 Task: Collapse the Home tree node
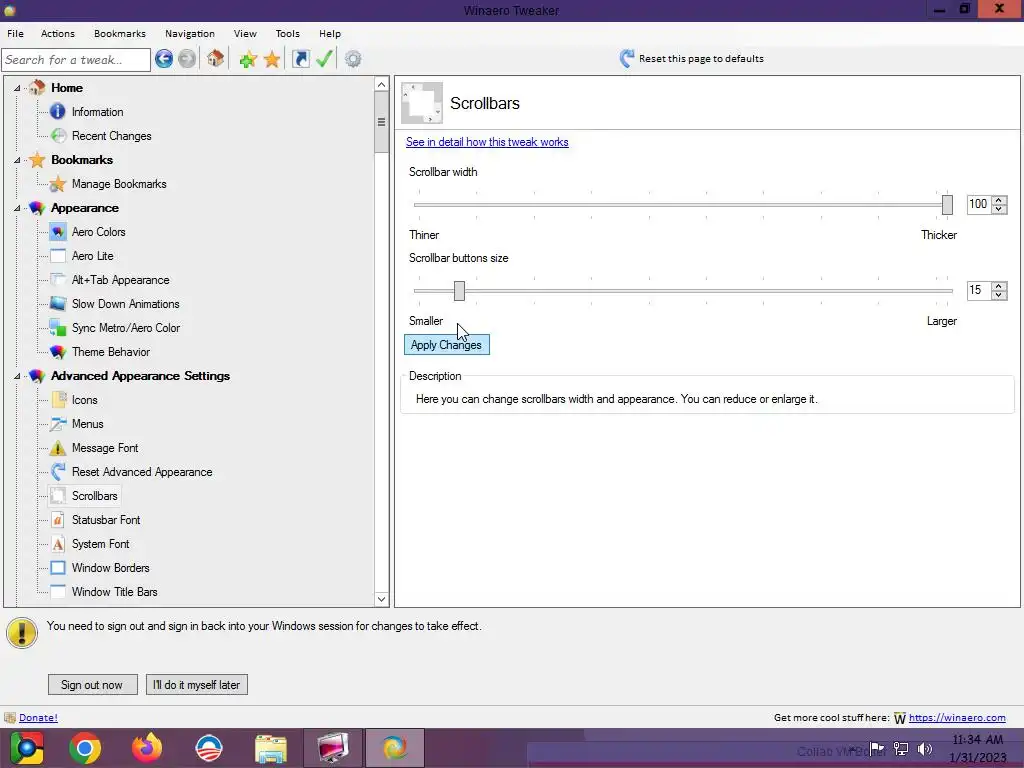(x=18, y=88)
